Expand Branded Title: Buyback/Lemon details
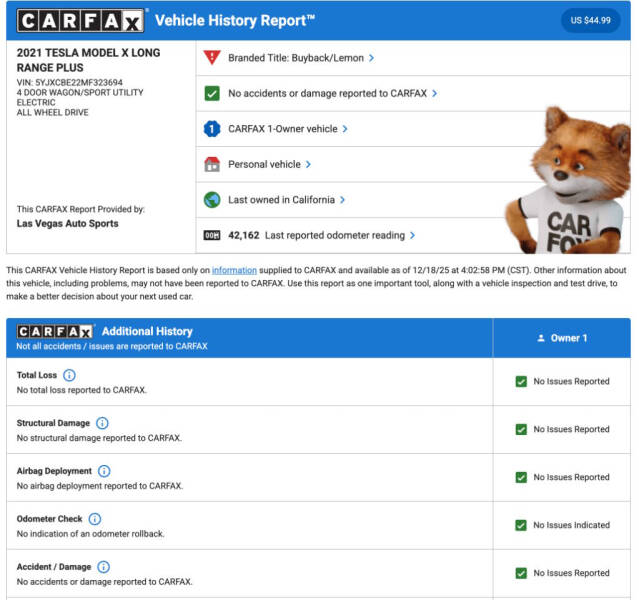Viewport: 639px width, 600px height. point(301,58)
